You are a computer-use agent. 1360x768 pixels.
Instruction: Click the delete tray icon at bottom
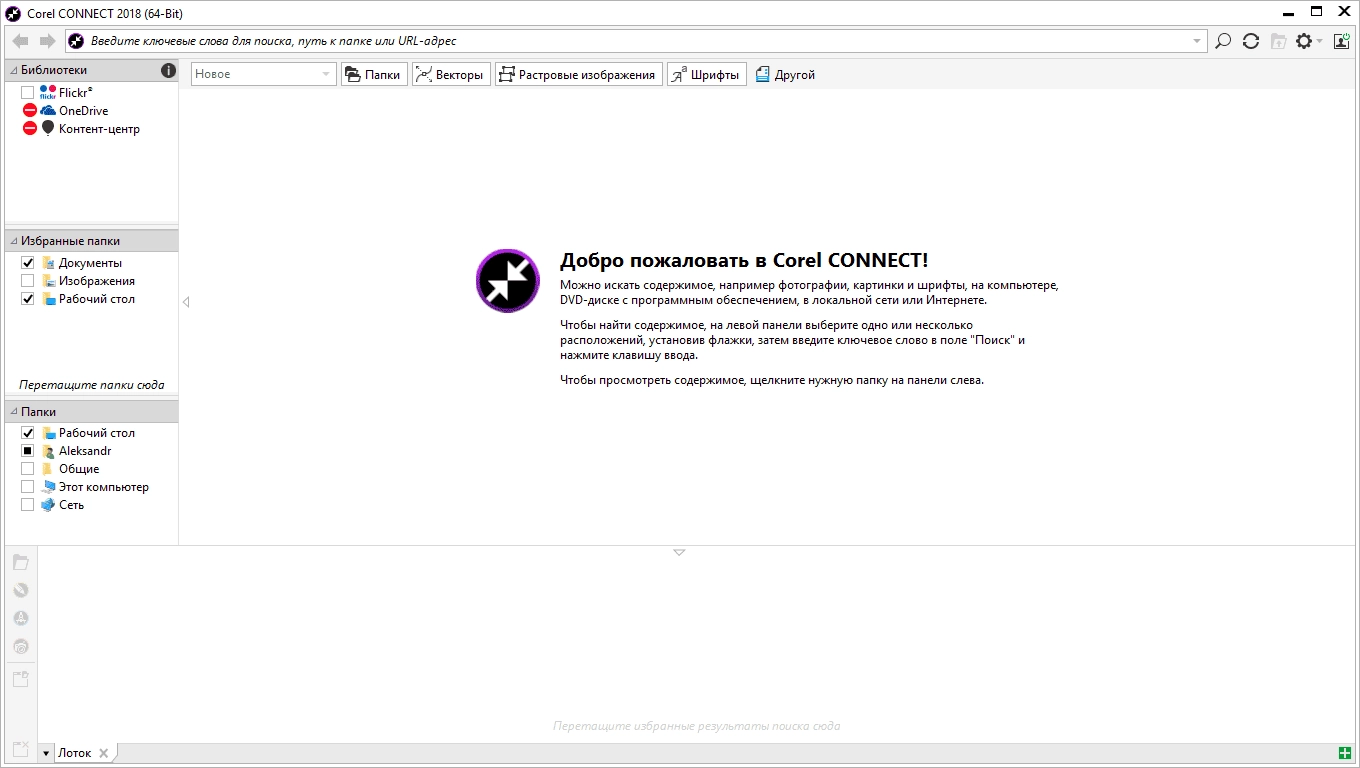[x=20, y=748]
